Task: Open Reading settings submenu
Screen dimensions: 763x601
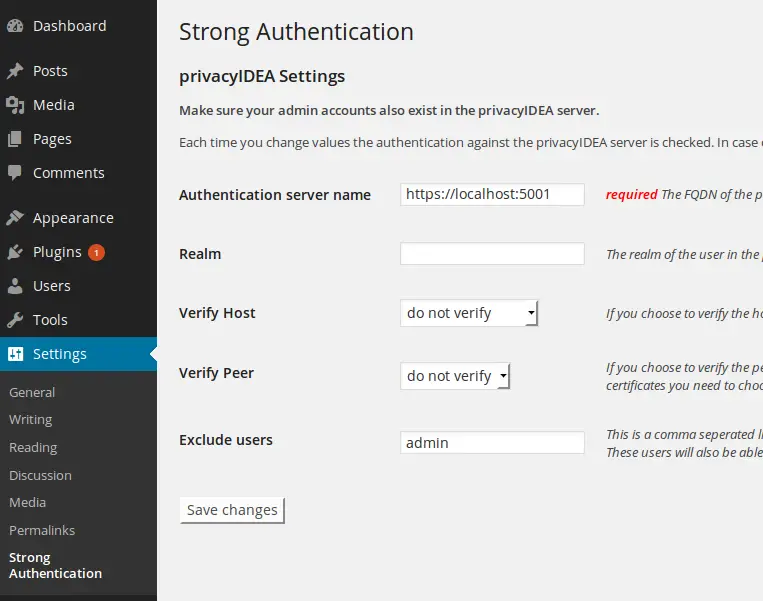Action: [x=33, y=447]
